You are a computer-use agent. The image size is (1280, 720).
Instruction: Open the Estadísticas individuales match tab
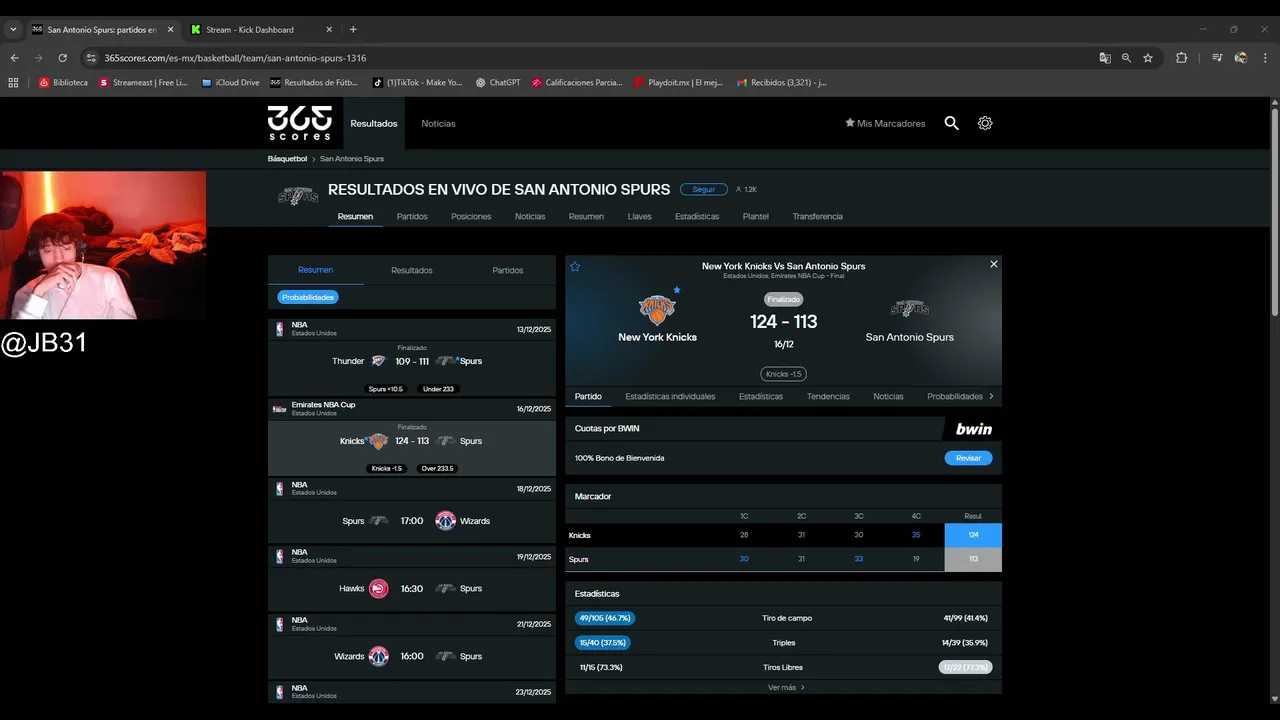pos(670,396)
